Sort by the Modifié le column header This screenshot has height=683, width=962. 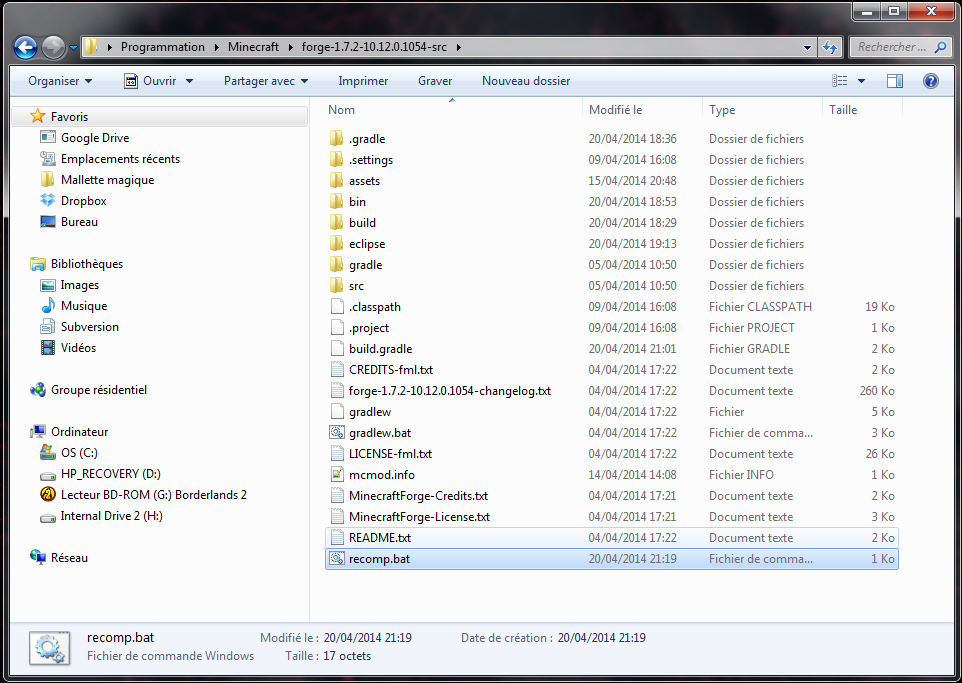click(x=615, y=110)
